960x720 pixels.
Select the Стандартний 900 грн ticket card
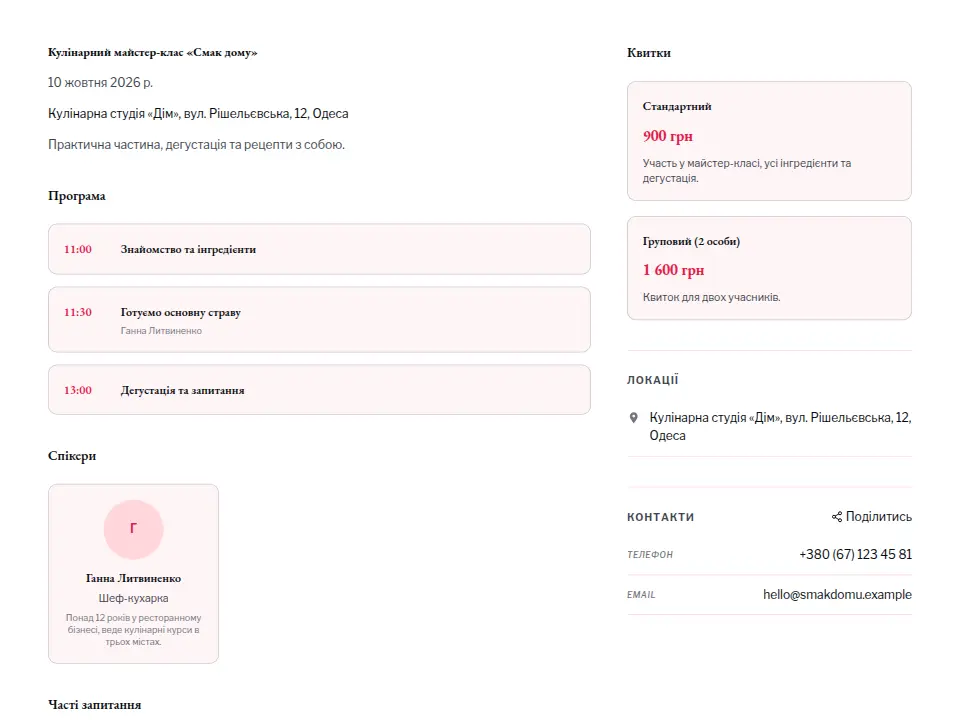tap(769, 141)
